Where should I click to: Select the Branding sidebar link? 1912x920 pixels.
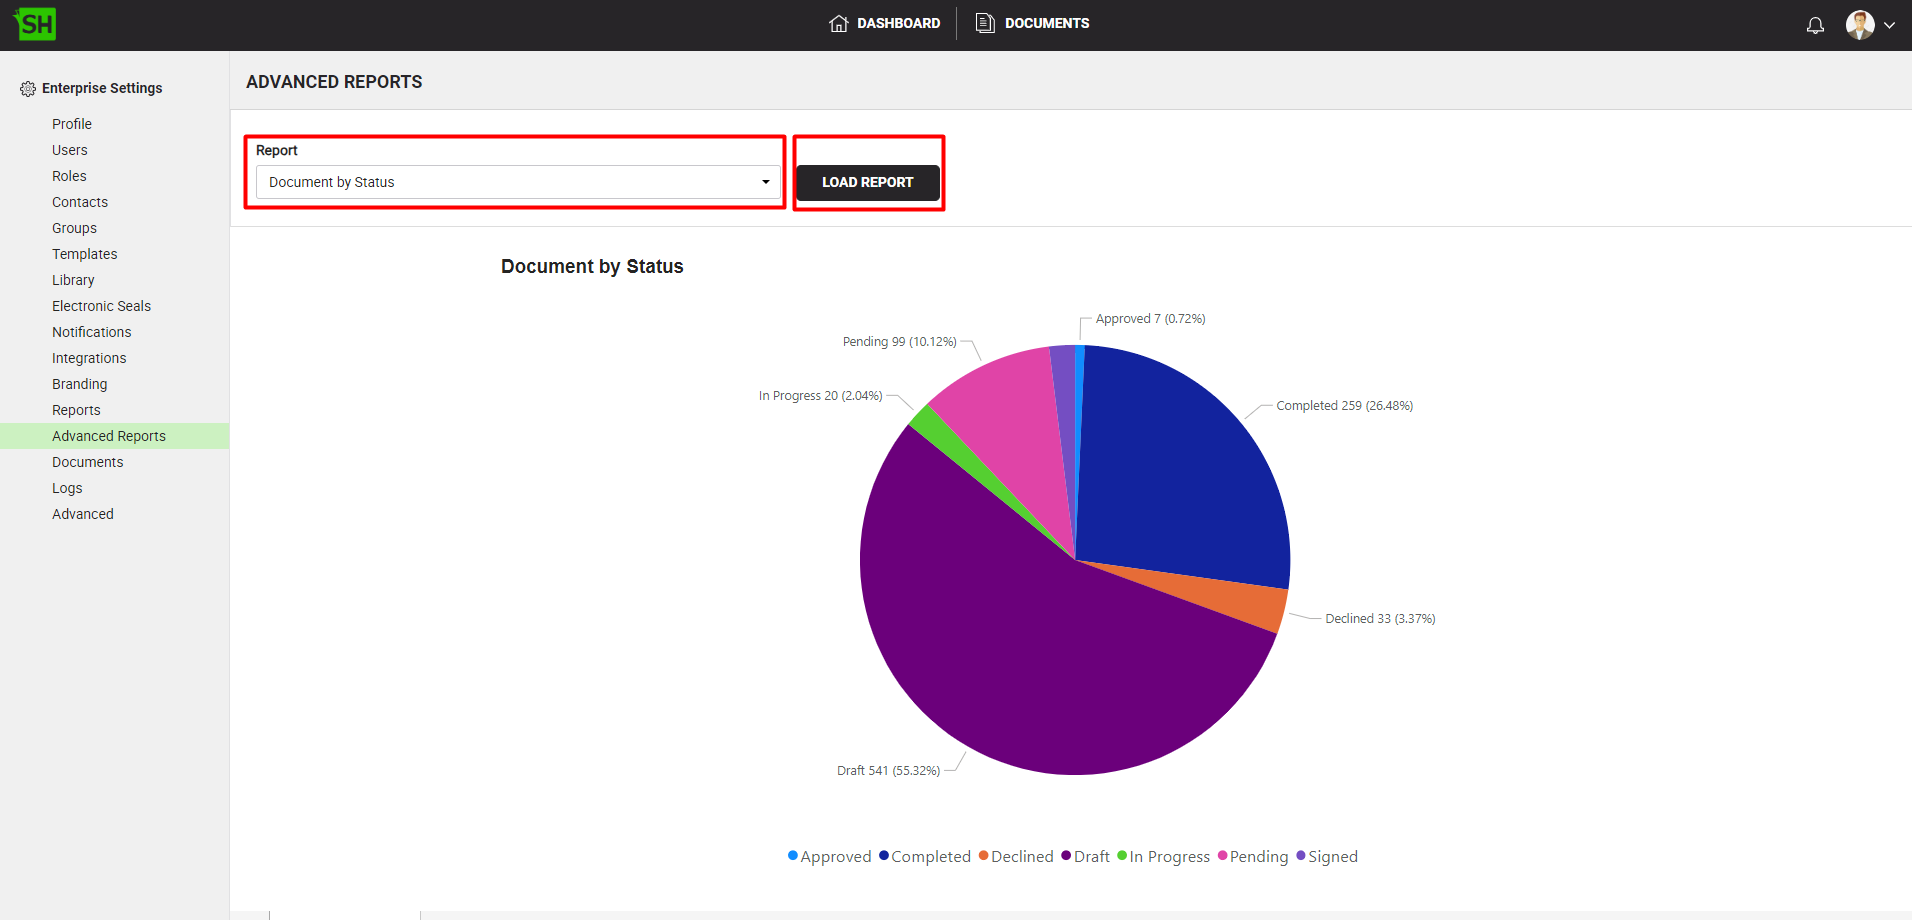79,384
